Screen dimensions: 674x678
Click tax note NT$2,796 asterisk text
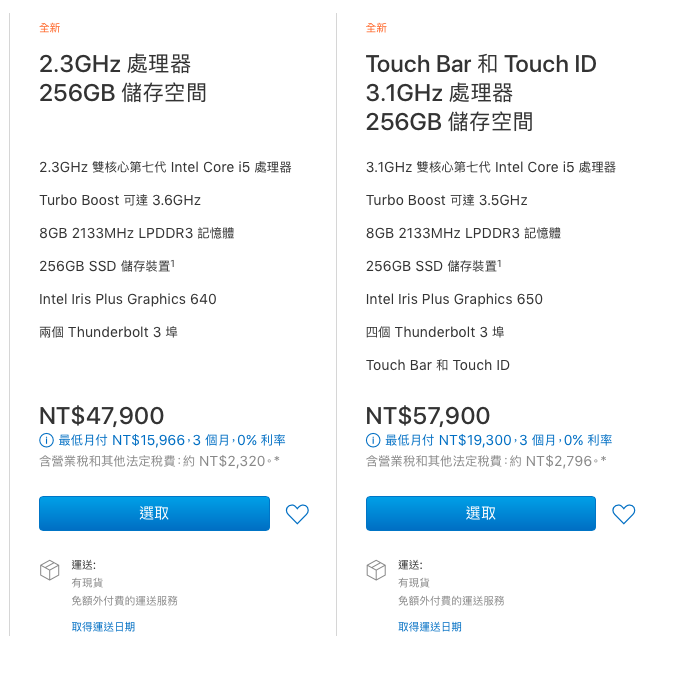[x=486, y=461]
